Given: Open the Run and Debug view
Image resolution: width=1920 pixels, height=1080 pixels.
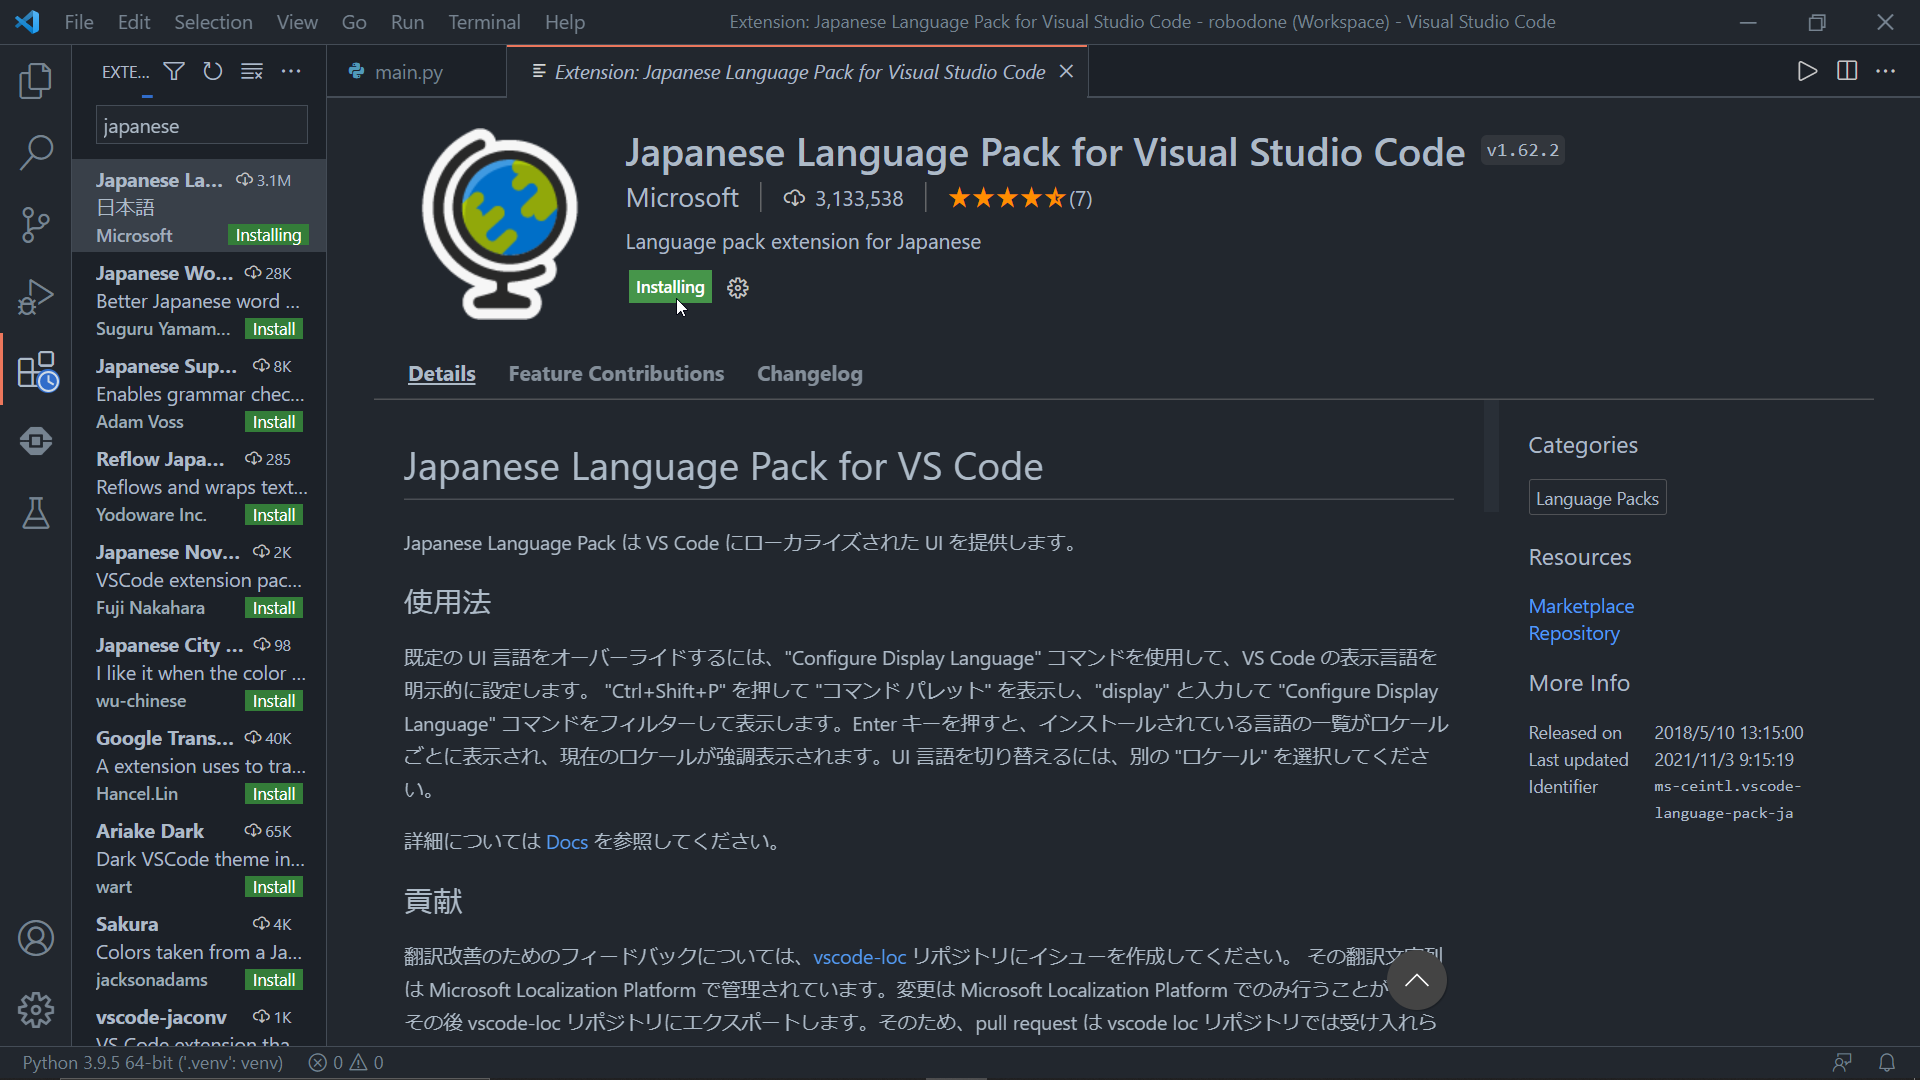Looking at the screenshot, I should click(x=36, y=296).
